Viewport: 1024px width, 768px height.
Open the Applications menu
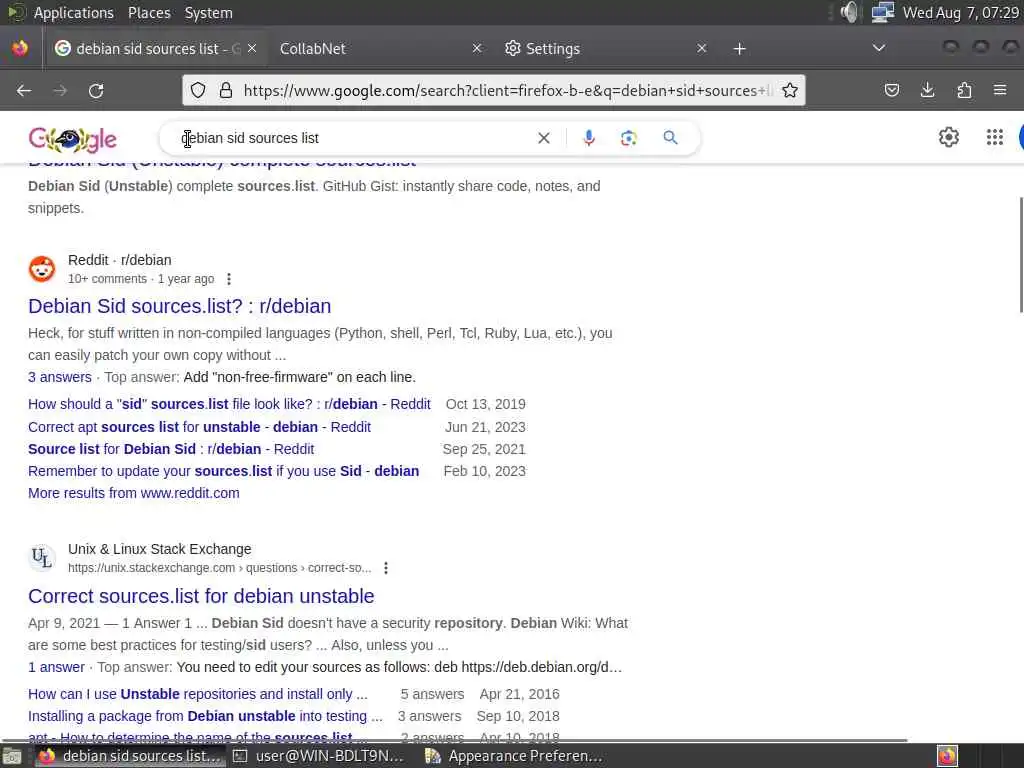73,12
